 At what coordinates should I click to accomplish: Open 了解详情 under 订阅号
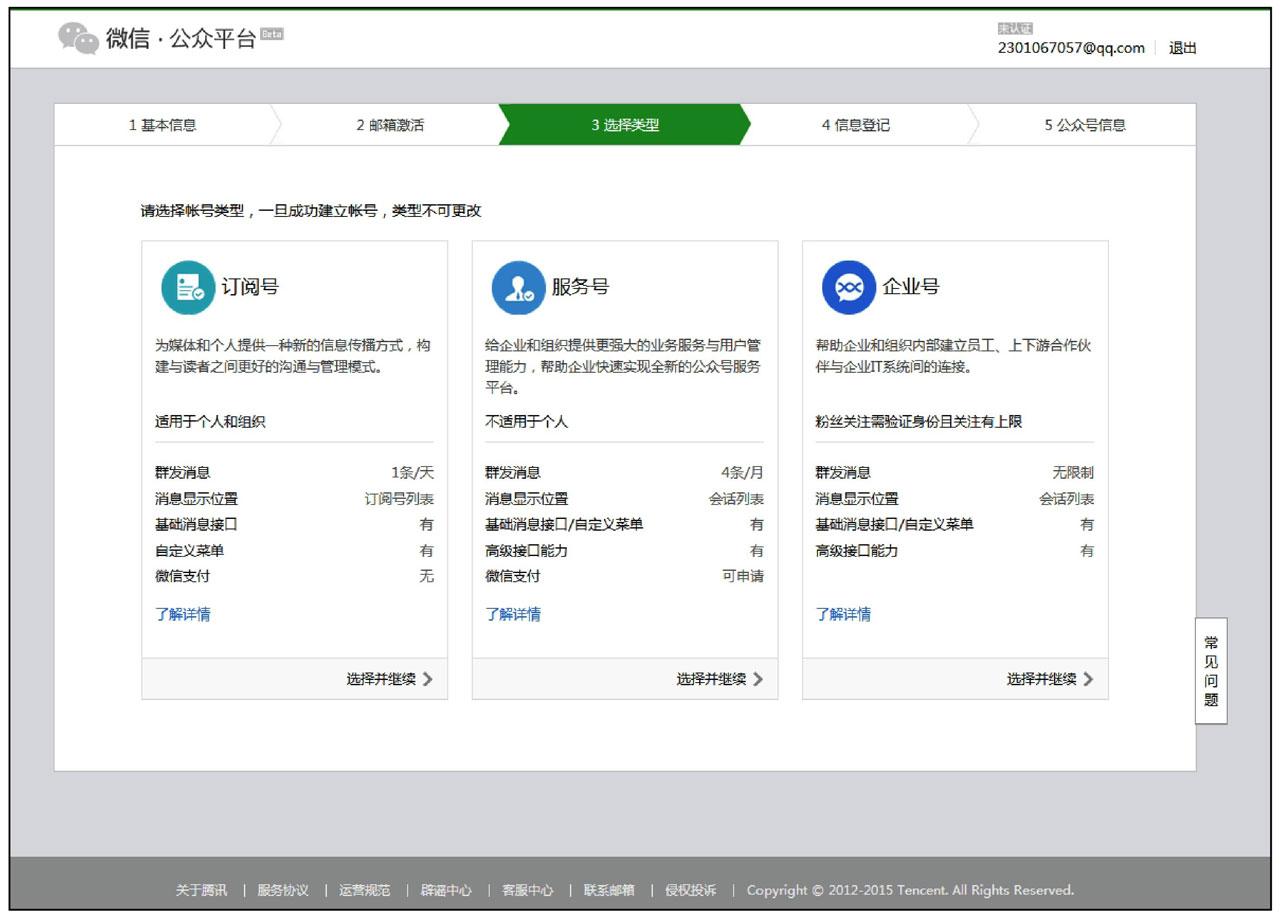point(183,614)
